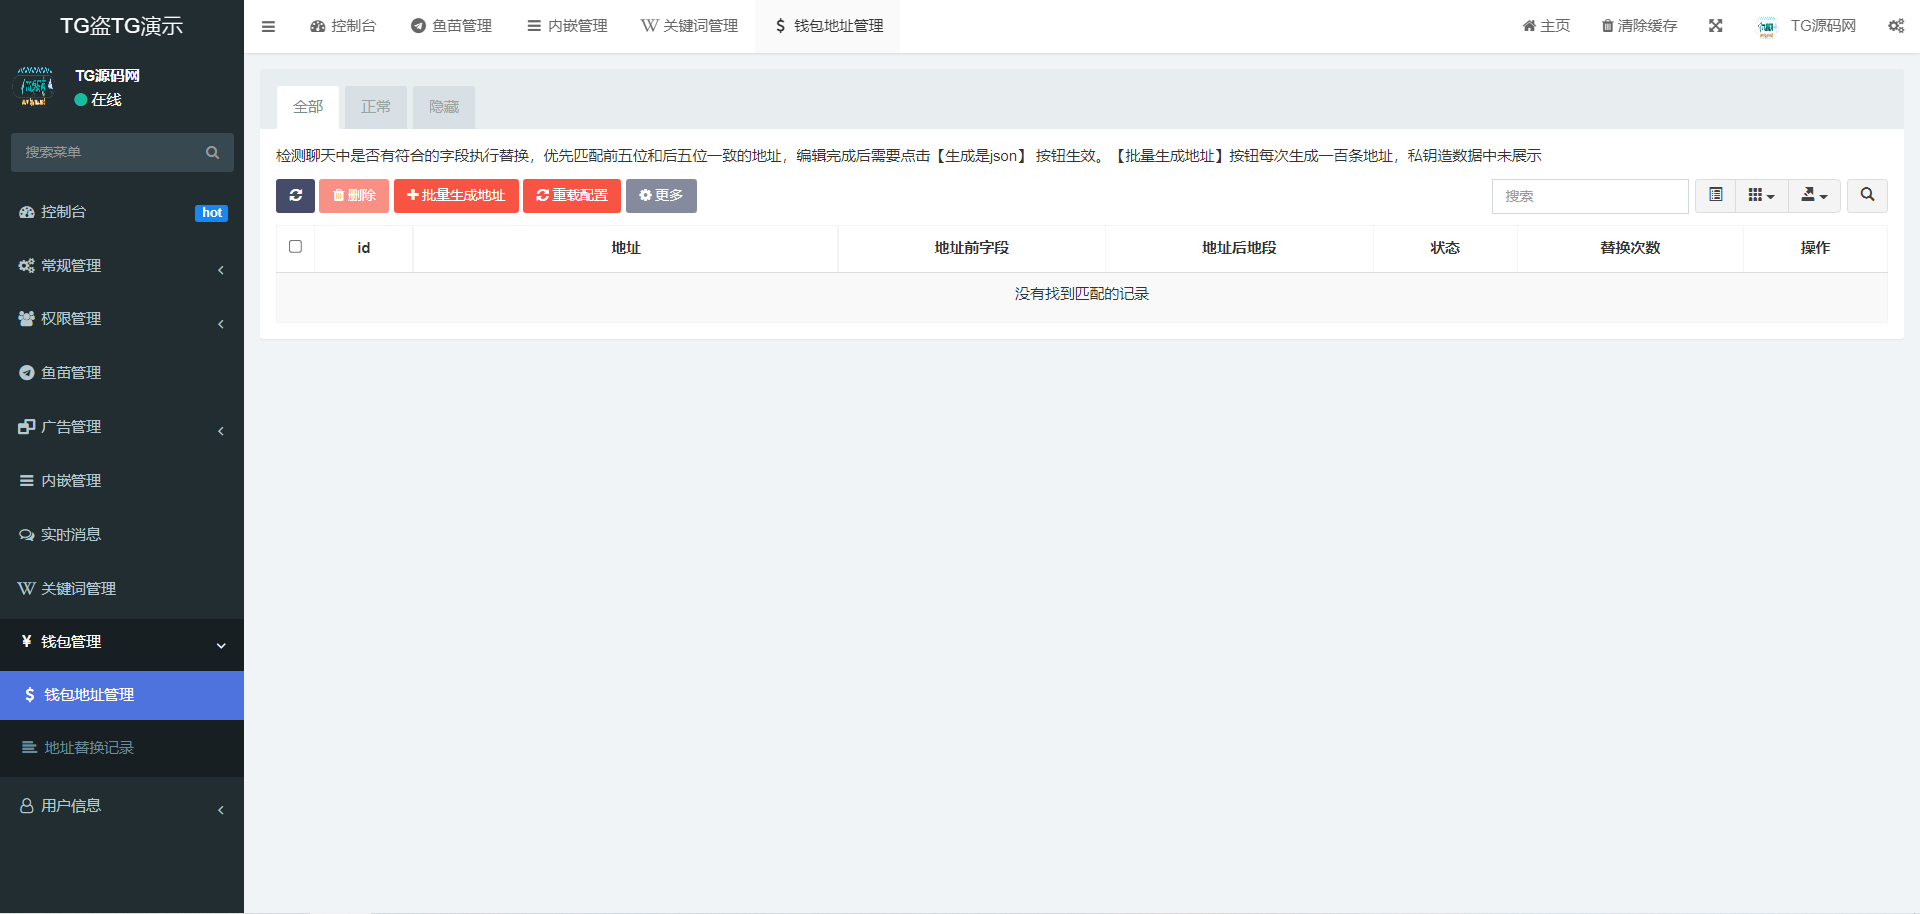Click the fullscreen expand icon in header
The height and width of the screenshot is (914, 1920).
point(1715,26)
